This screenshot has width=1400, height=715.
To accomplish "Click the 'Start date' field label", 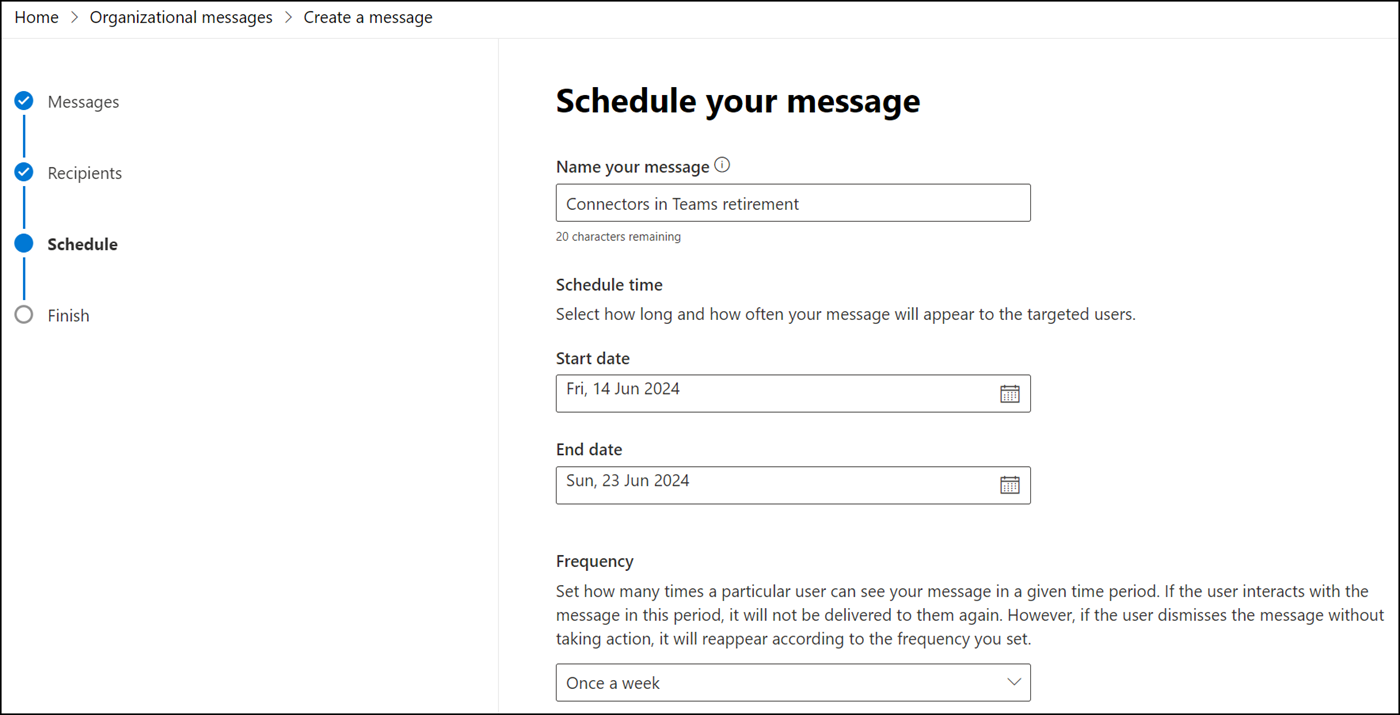I will (593, 358).
